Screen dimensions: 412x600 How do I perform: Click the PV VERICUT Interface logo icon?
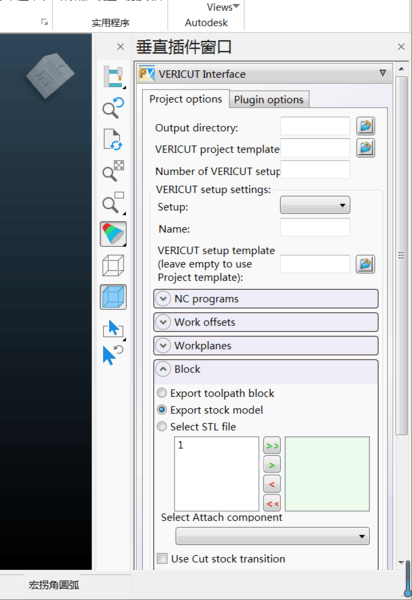tap(147, 73)
